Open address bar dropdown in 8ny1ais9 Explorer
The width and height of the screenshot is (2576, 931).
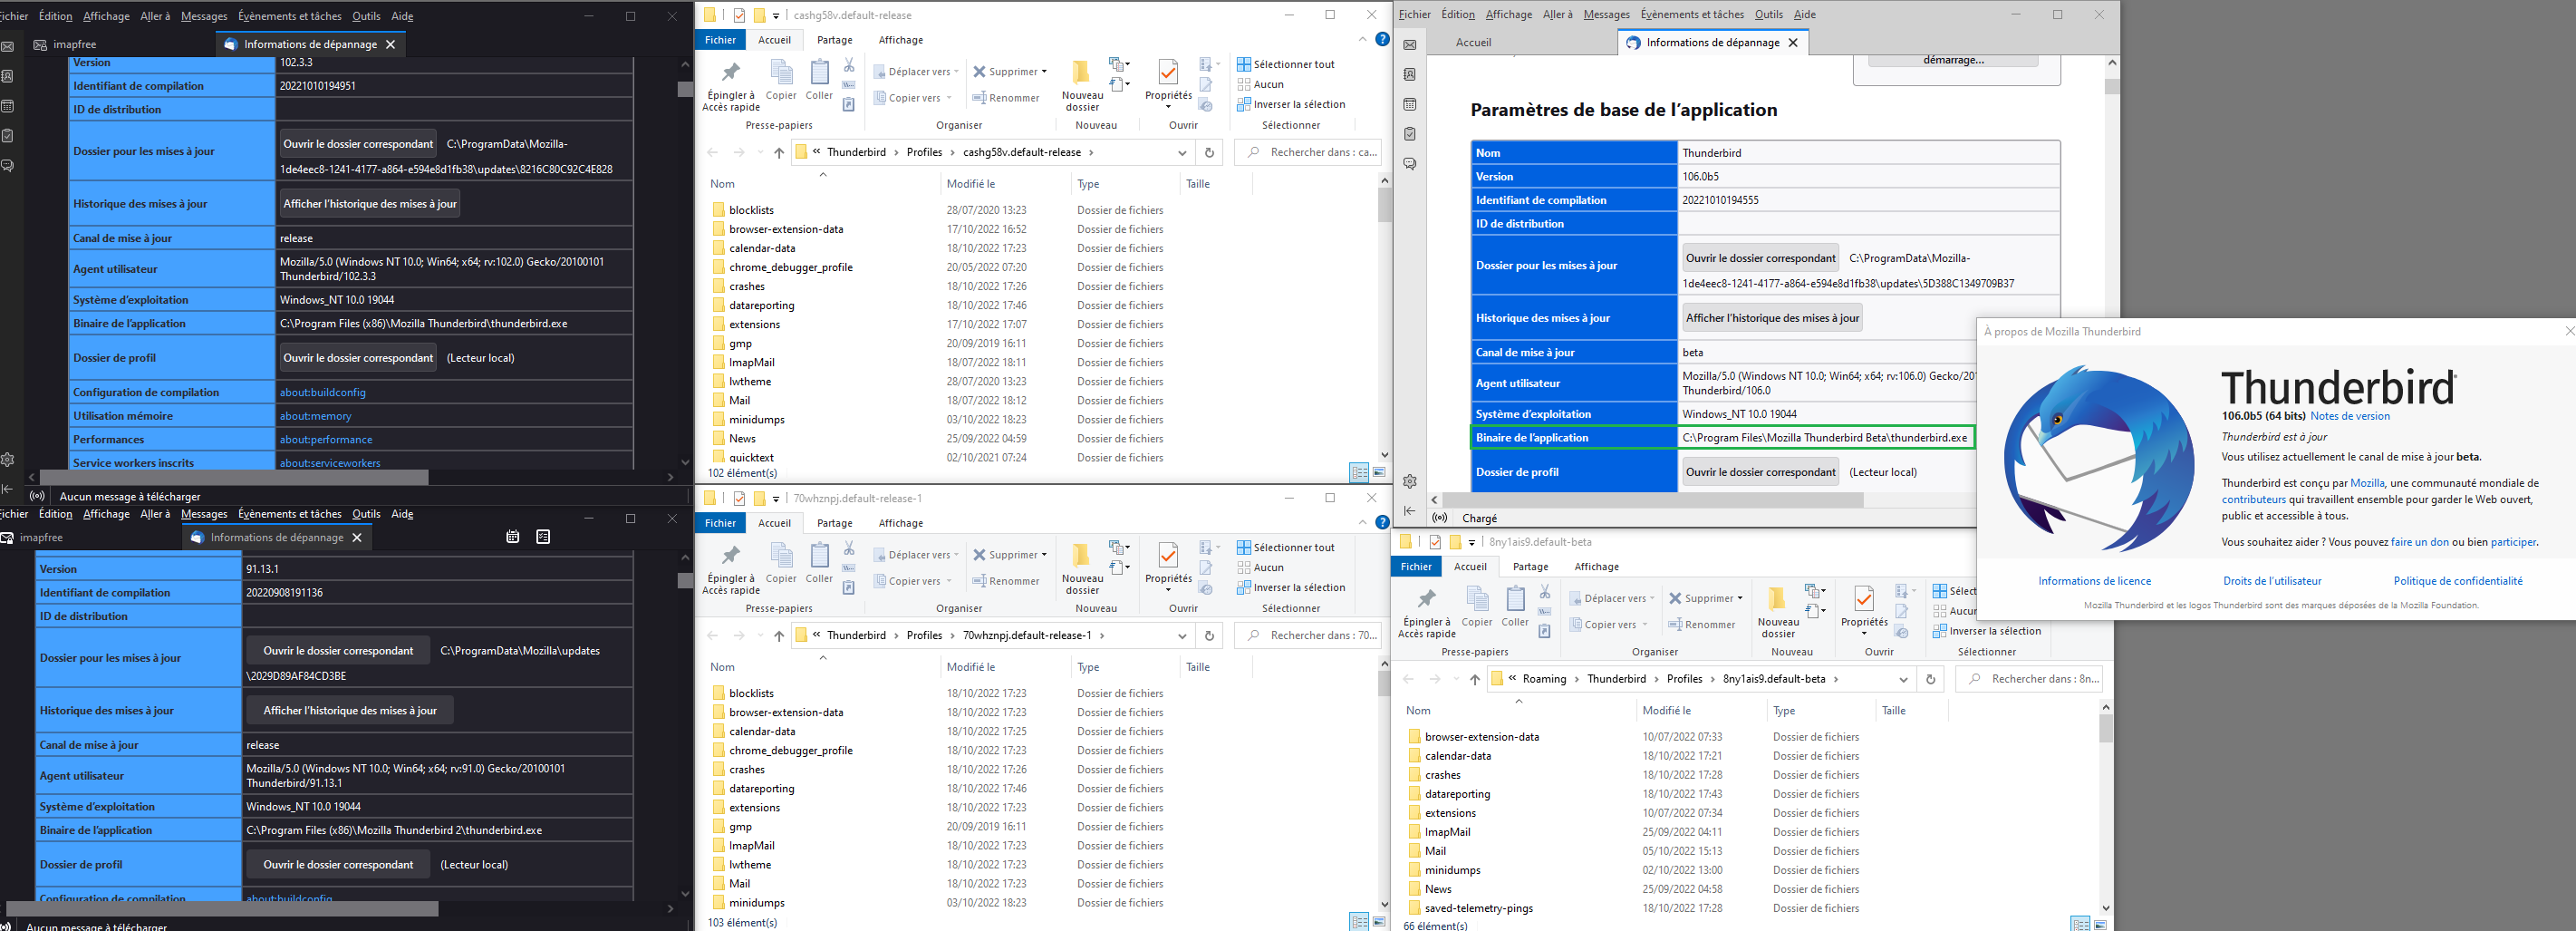pos(1903,680)
